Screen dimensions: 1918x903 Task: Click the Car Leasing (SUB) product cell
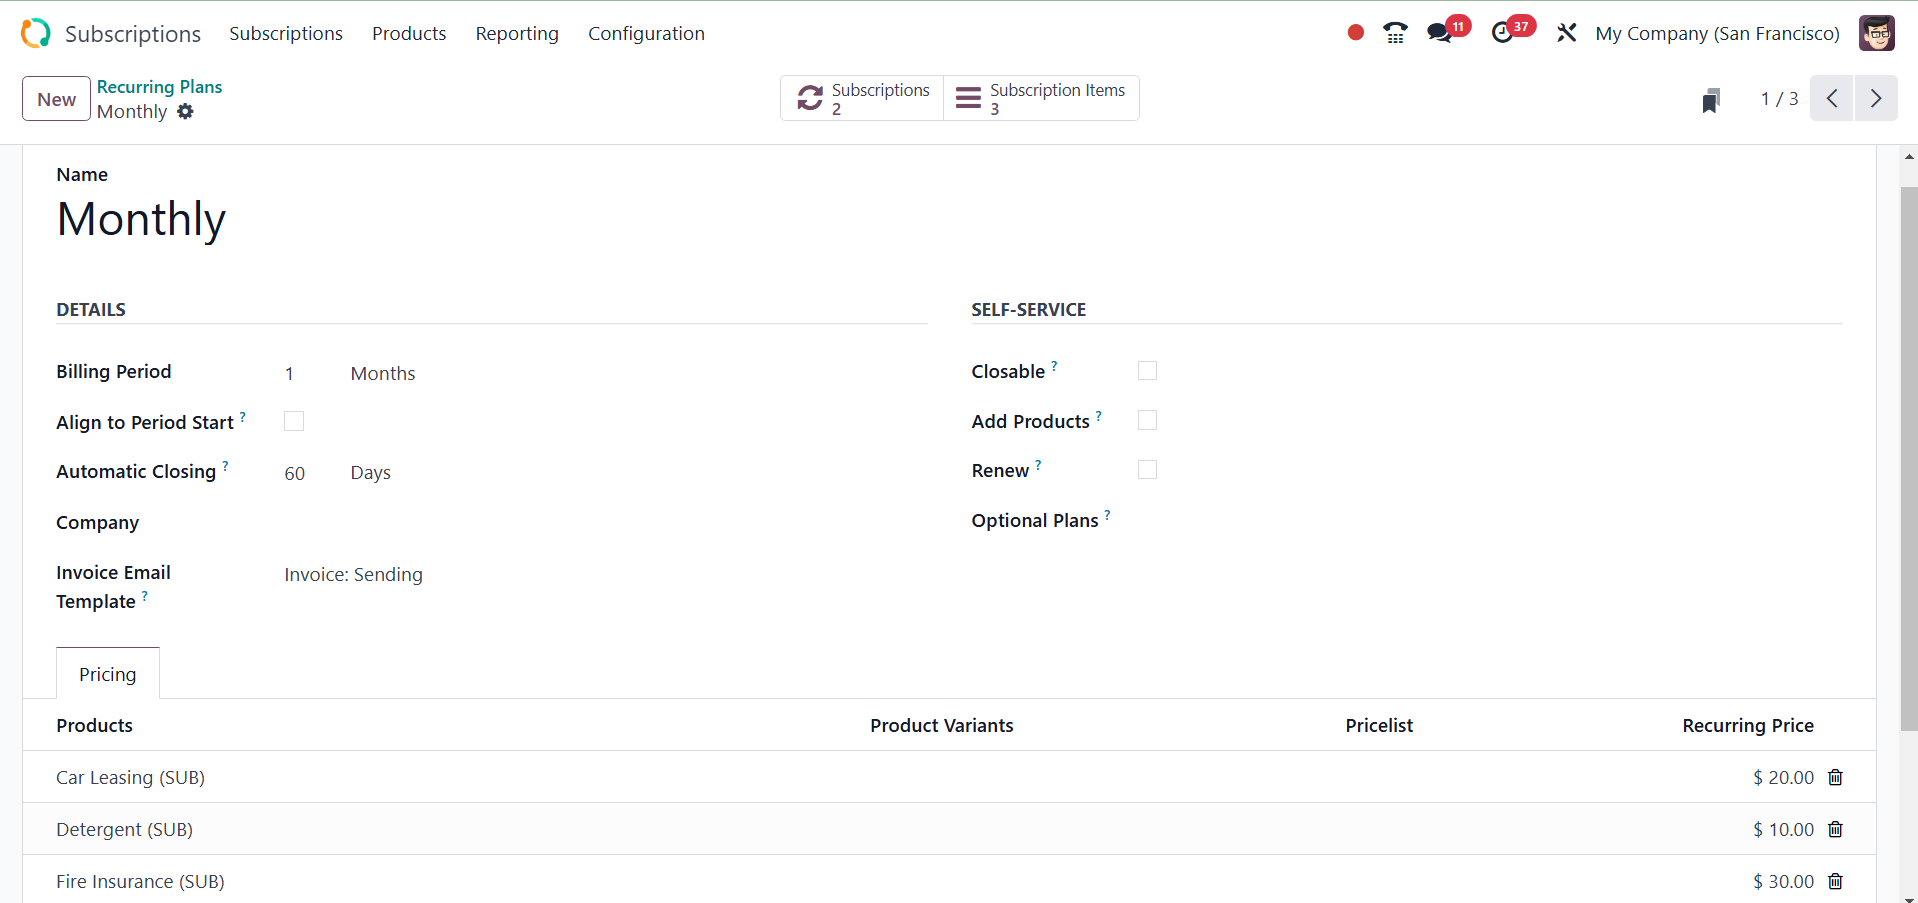[x=130, y=777]
